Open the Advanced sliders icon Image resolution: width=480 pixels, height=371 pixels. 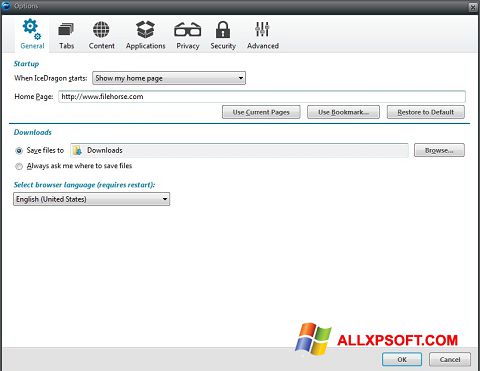[x=262, y=29]
